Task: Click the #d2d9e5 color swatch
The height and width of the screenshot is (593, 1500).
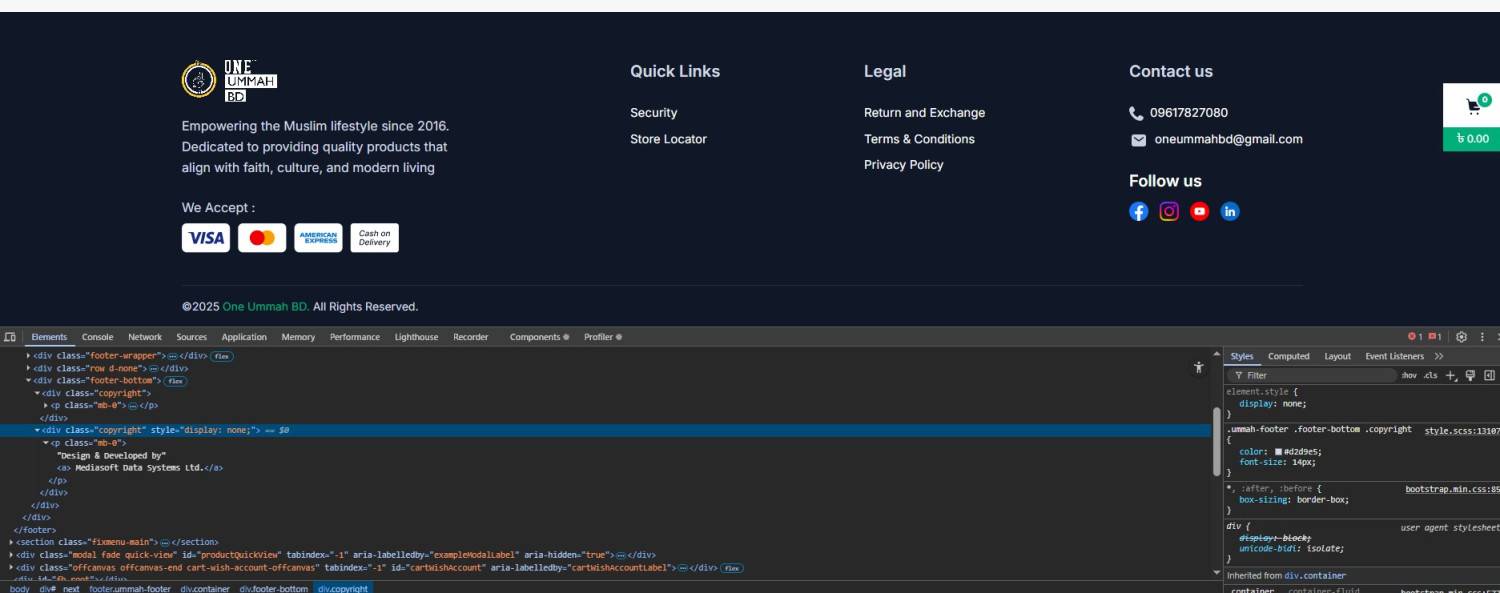Action: coord(1278,452)
